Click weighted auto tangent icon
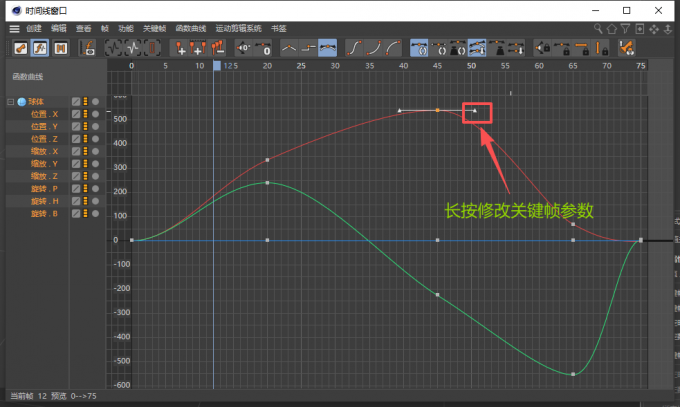The width and height of the screenshot is (680, 407). click(458, 48)
